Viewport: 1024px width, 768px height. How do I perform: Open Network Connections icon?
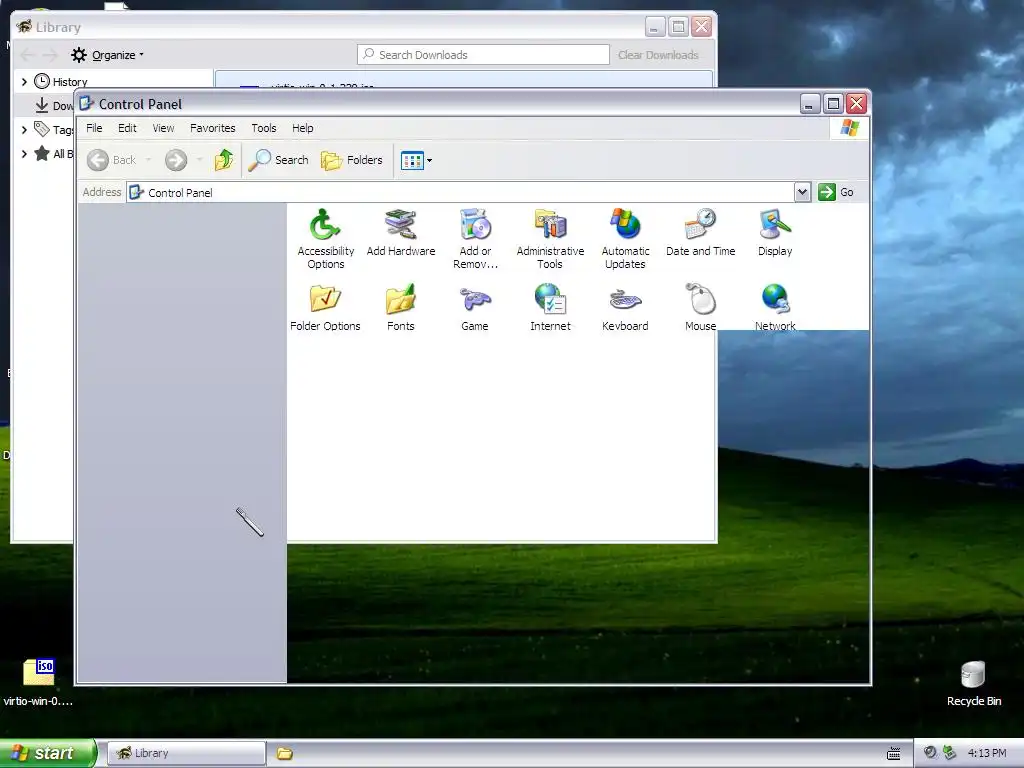point(775,308)
